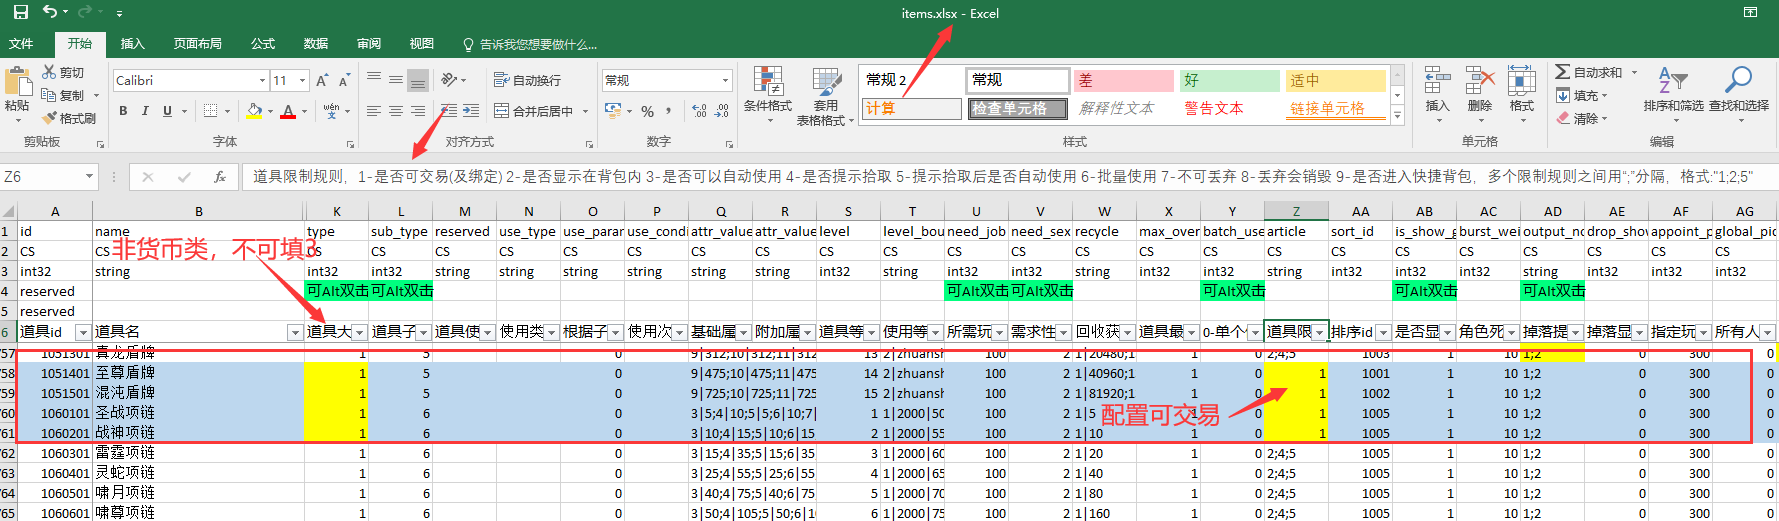Click the Save icon in quick access toolbar

(x=20, y=12)
